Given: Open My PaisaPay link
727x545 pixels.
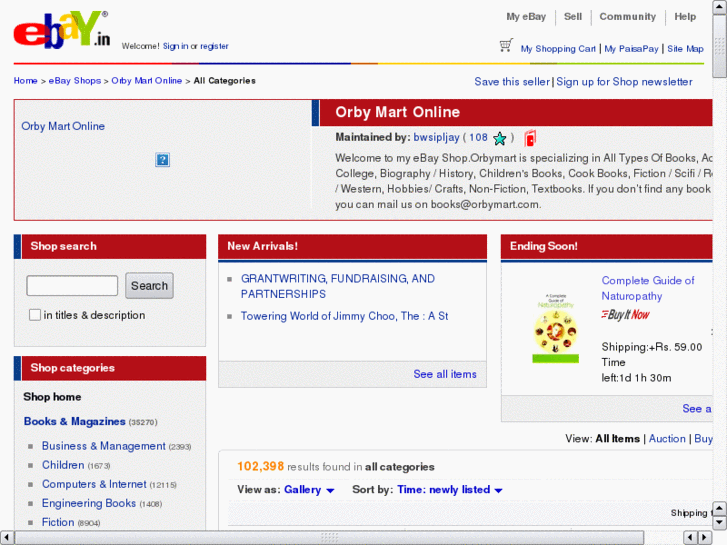Looking at the screenshot, I should [x=631, y=49].
